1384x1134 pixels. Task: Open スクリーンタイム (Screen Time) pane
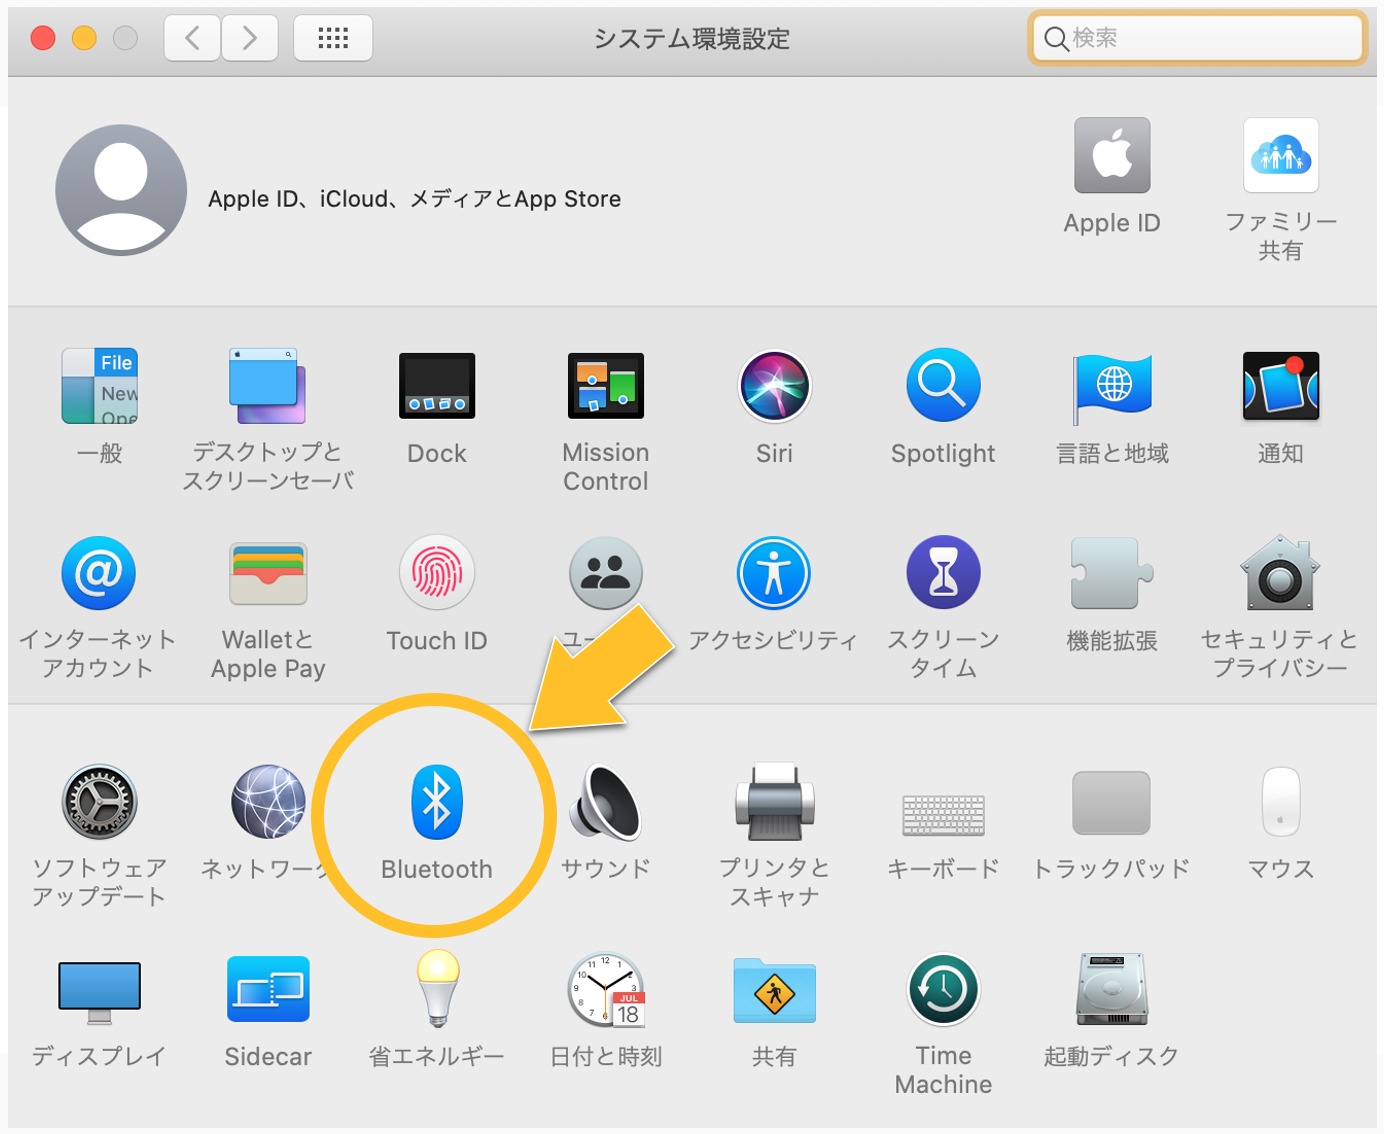coord(943,573)
